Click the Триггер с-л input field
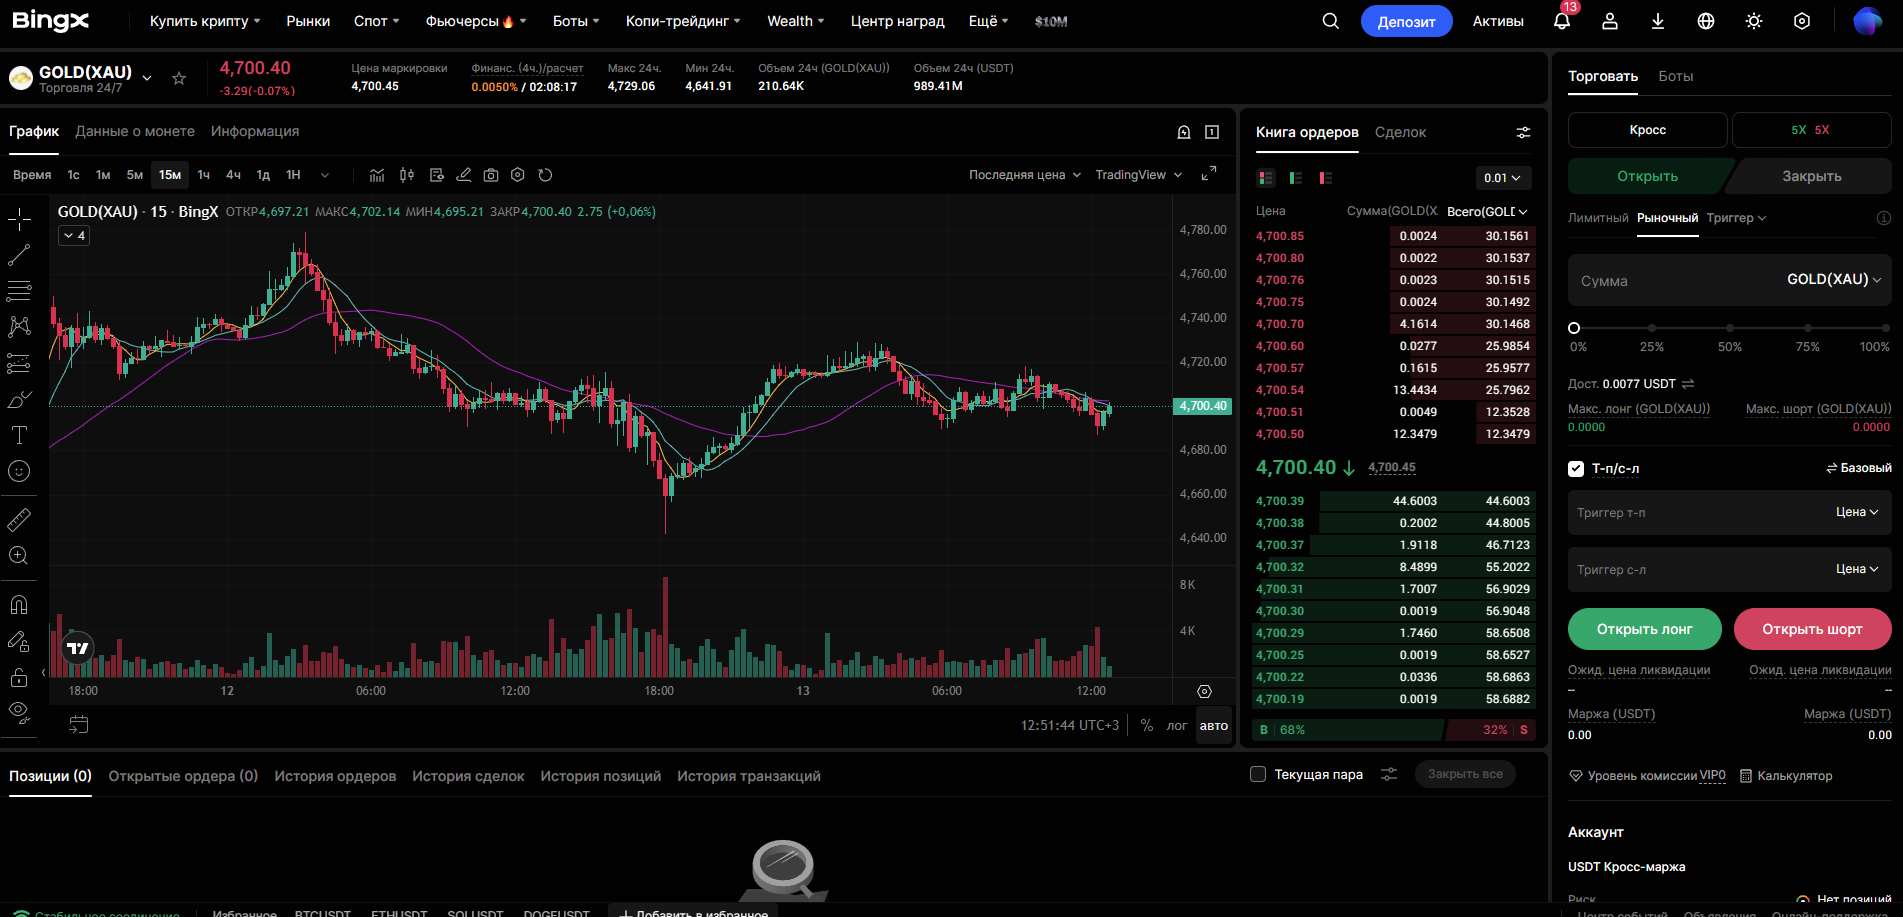 (1729, 569)
